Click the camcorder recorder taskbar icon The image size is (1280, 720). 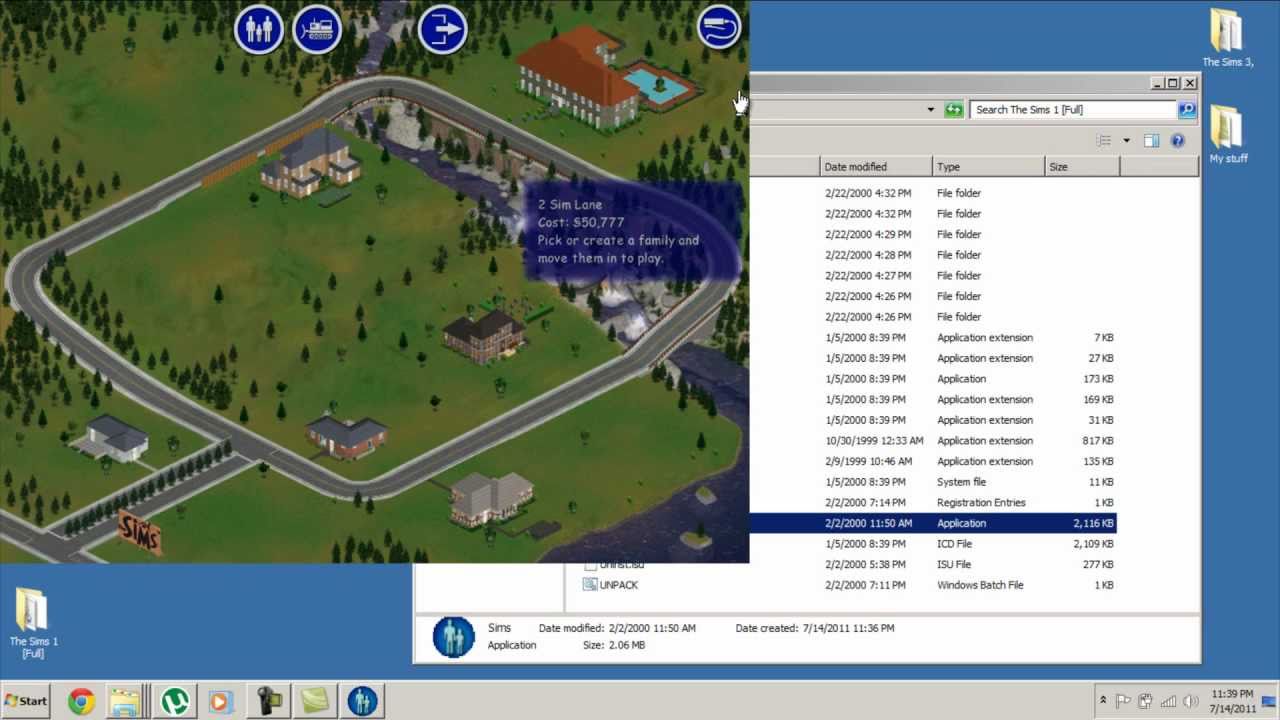pos(268,701)
